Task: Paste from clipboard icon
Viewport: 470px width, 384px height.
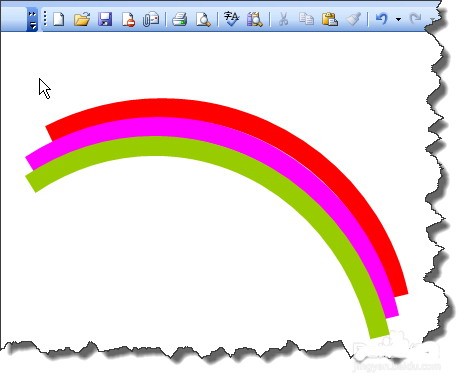Action: pyautogui.click(x=330, y=19)
